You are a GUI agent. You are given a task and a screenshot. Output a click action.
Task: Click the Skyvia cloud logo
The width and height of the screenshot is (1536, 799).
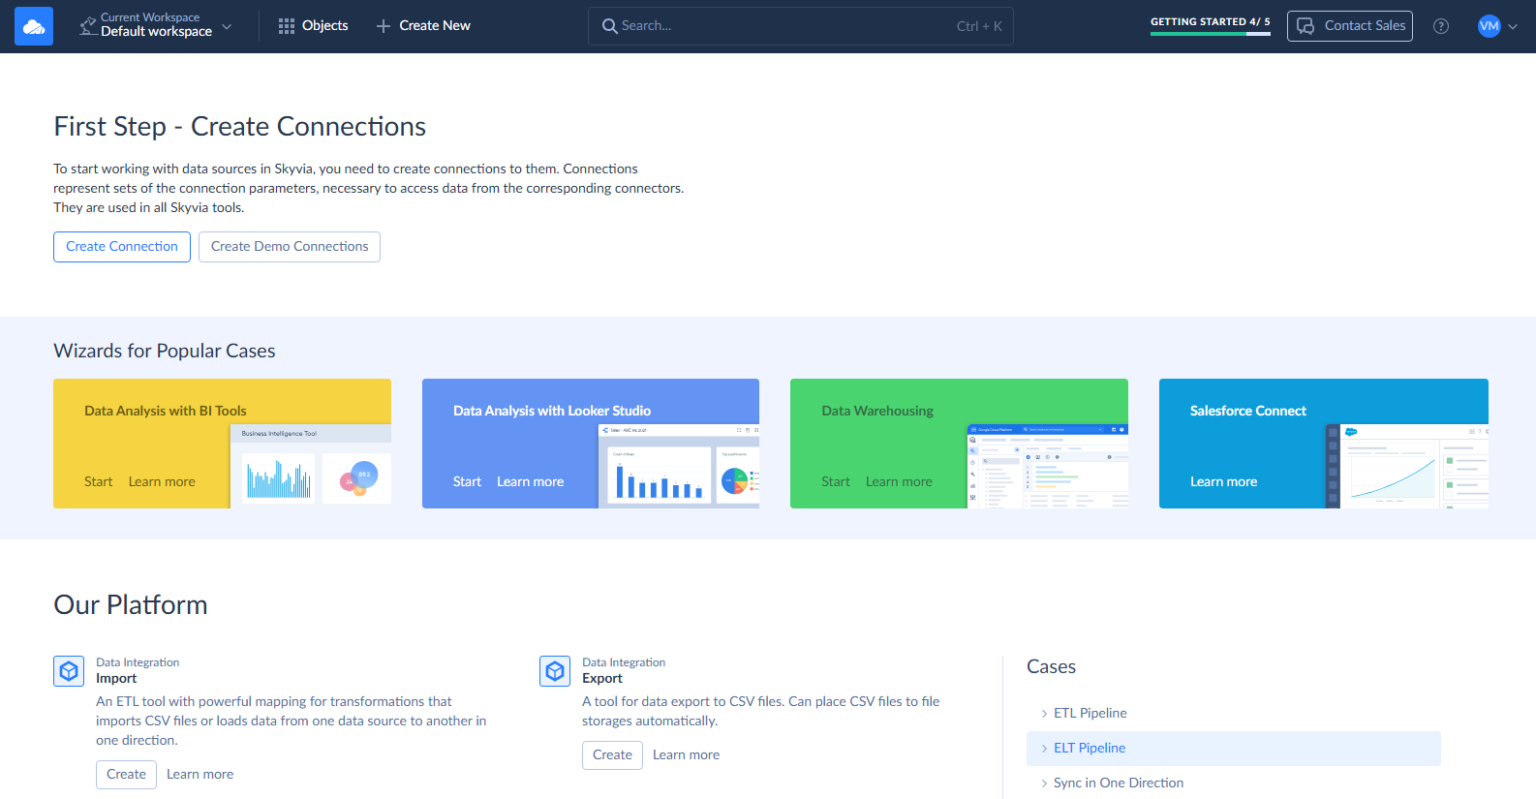[x=33, y=25]
